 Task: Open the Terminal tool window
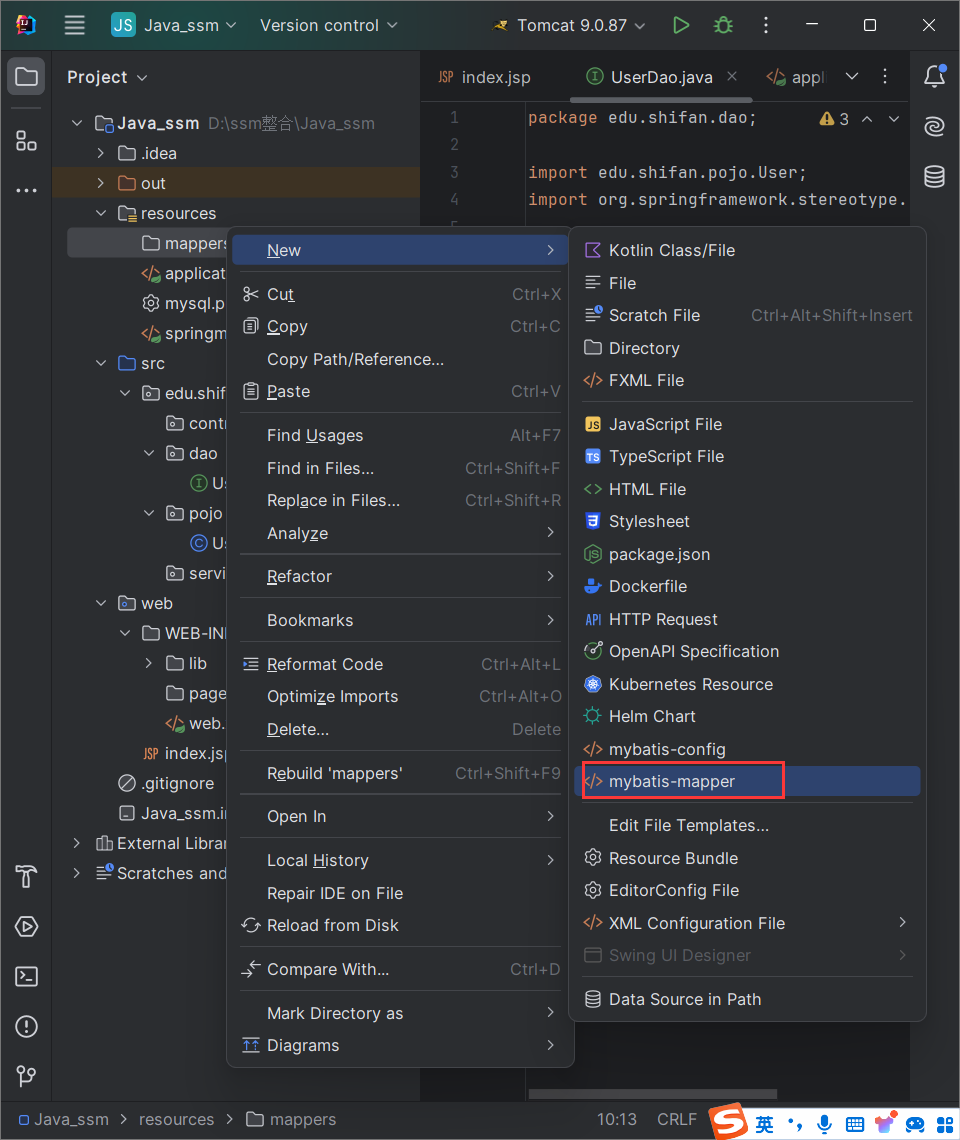tap(26, 977)
